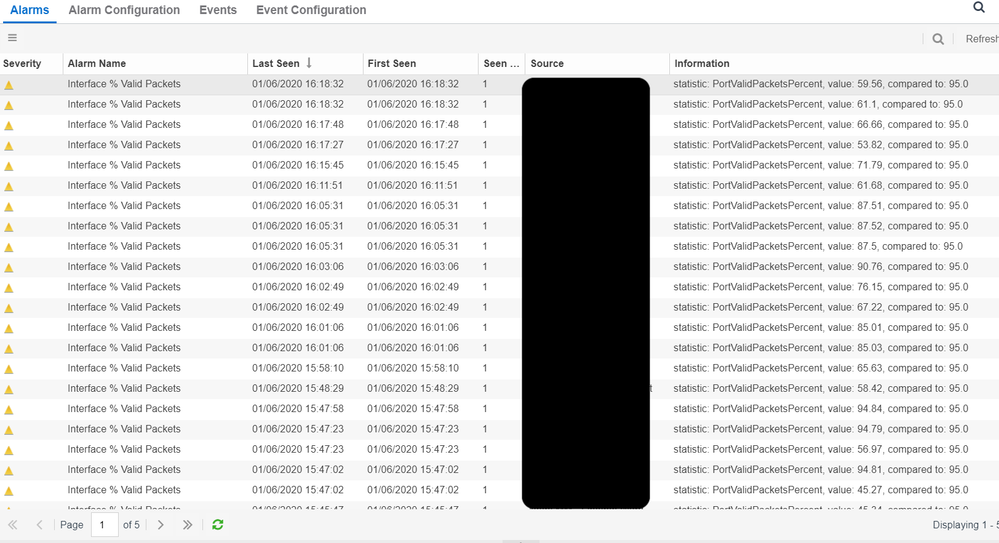The width and height of the screenshot is (999, 543).
Task: Click warning icon for value 94.84 row
Action: 9,410
